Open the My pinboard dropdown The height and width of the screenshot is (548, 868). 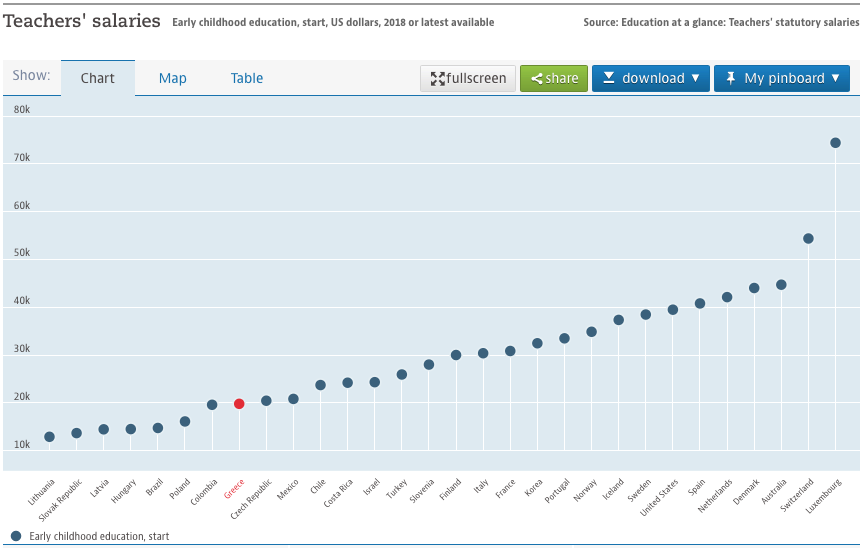[x=782, y=78]
